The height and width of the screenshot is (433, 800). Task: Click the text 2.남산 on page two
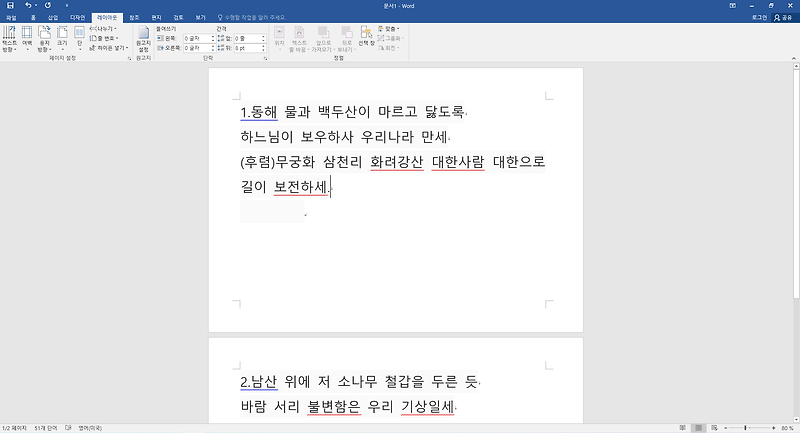(259, 381)
